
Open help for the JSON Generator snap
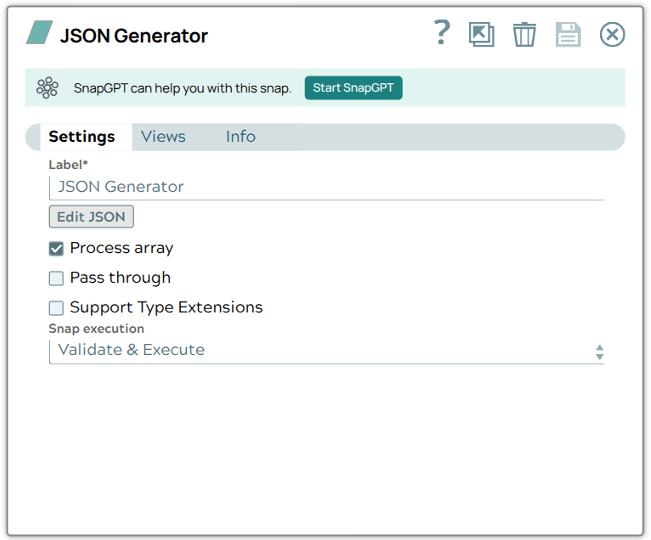pos(441,33)
